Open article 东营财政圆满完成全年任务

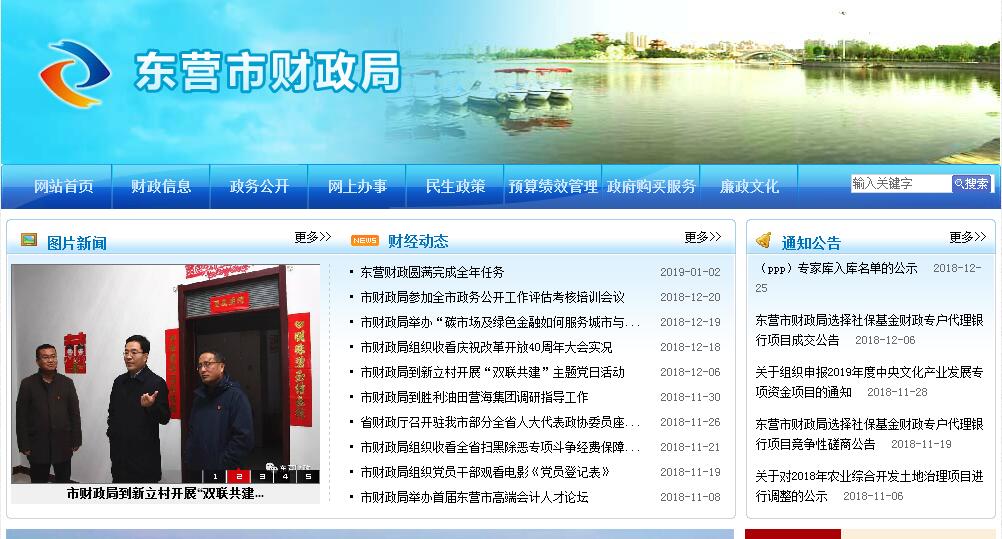point(432,272)
